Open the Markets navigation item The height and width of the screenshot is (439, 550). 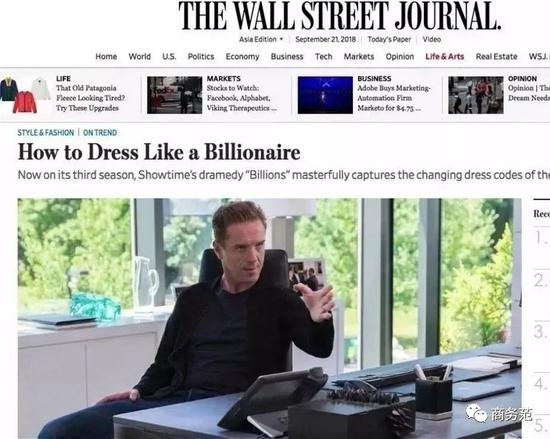tap(359, 56)
